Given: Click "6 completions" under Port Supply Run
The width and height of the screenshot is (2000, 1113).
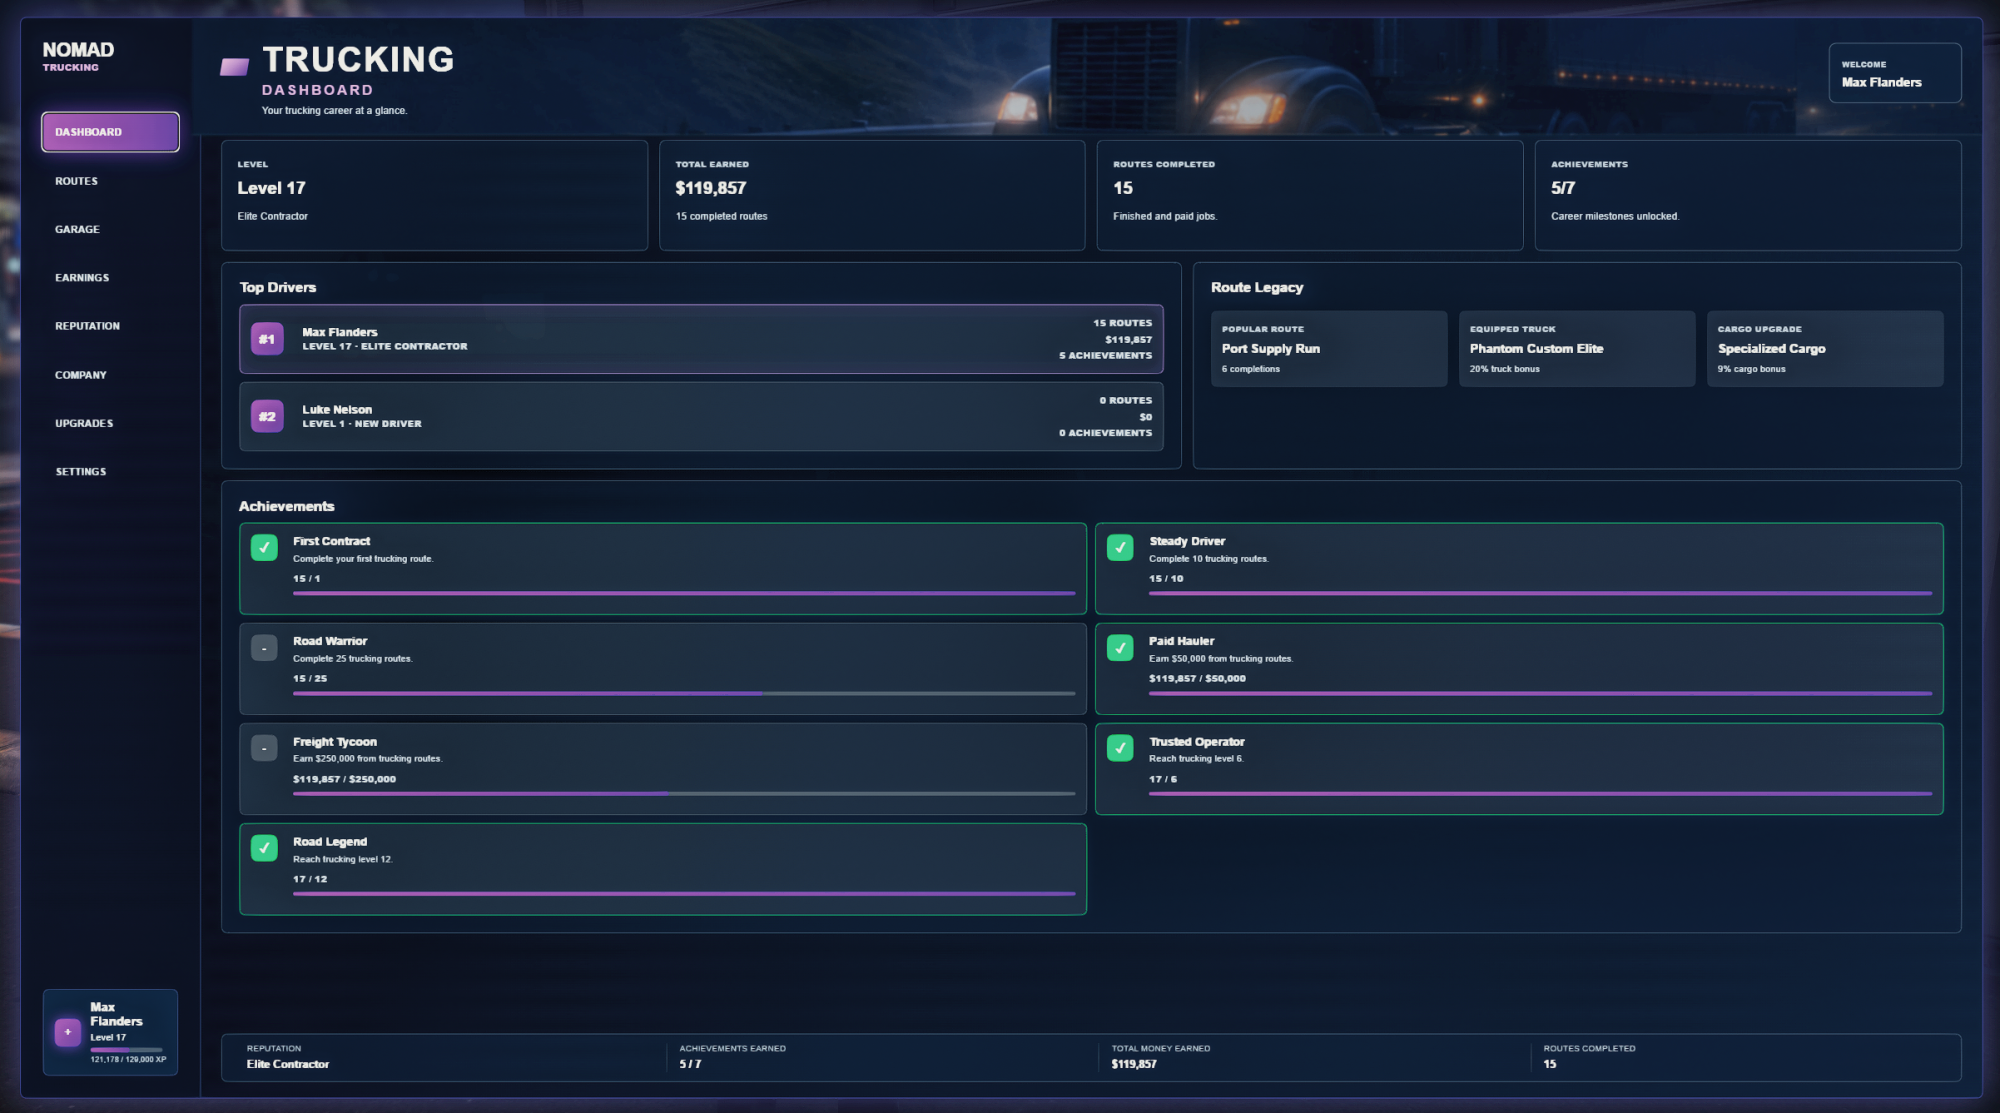Looking at the screenshot, I should tap(1251, 369).
